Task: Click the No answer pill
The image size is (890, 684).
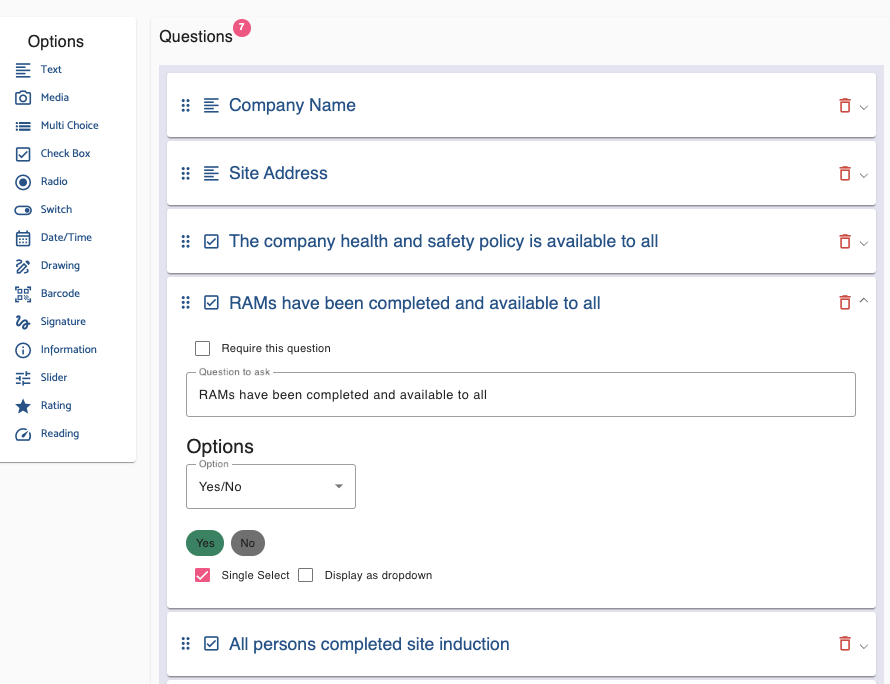Action: (x=248, y=543)
